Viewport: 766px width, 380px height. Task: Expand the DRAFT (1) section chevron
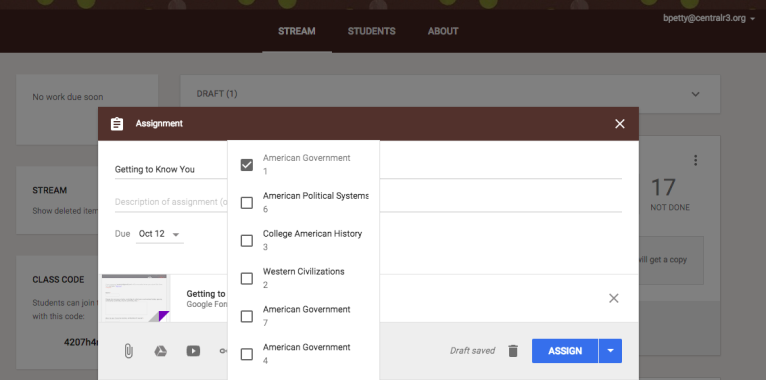[x=696, y=94]
